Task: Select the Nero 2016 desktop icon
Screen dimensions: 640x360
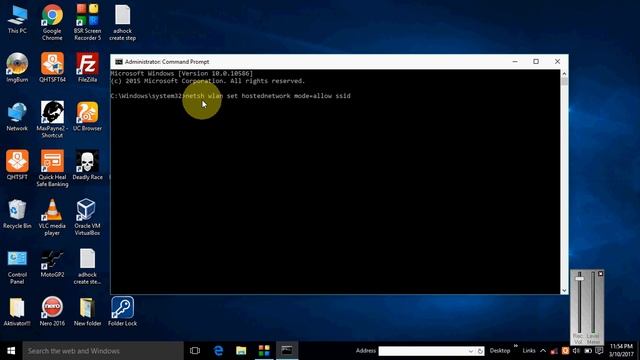Action: click(x=52, y=312)
